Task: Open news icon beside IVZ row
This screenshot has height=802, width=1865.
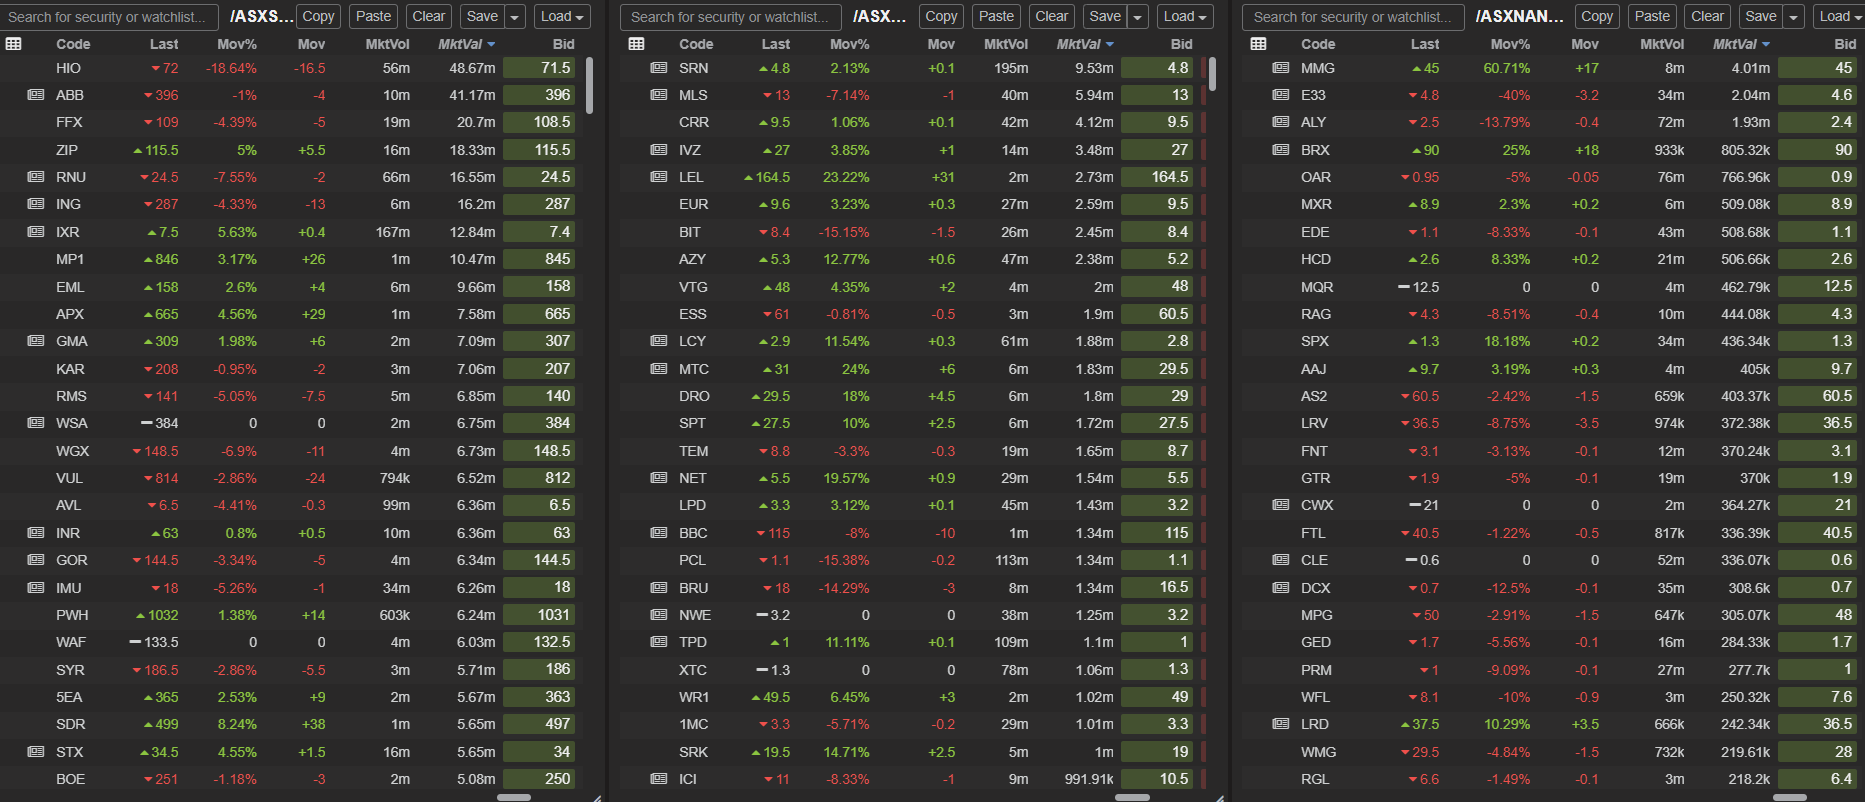Action: click(659, 150)
